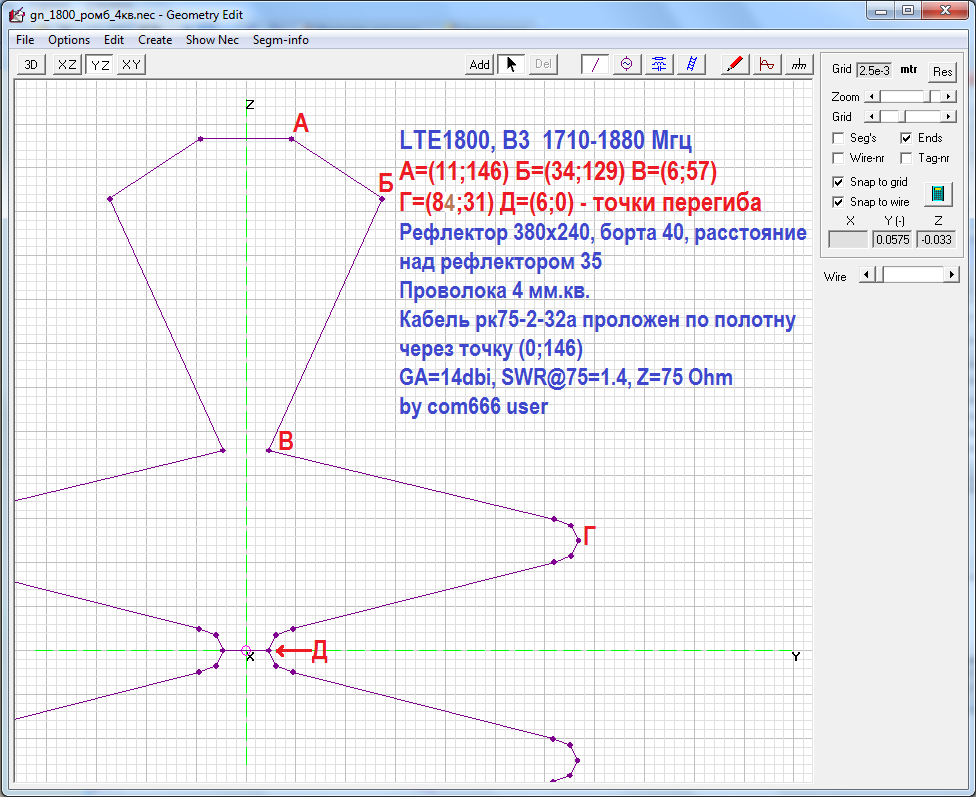This screenshot has width=976, height=797.
Task: Disable Snap to grid
Action: coord(839,182)
